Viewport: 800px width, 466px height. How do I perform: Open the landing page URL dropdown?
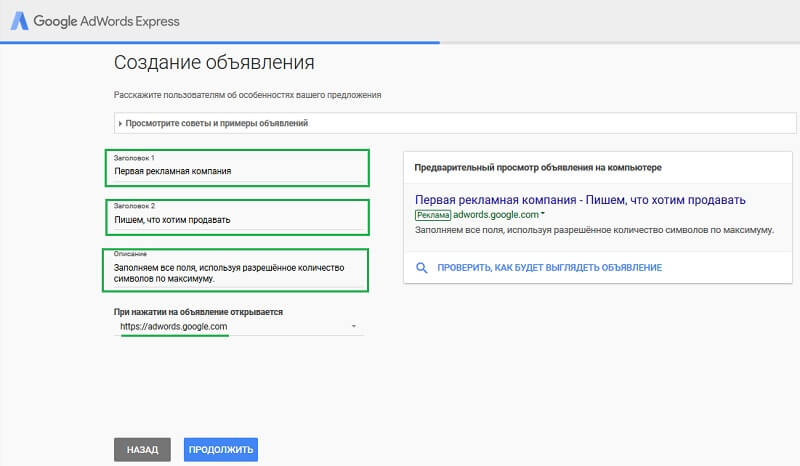(x=354, y=327)
